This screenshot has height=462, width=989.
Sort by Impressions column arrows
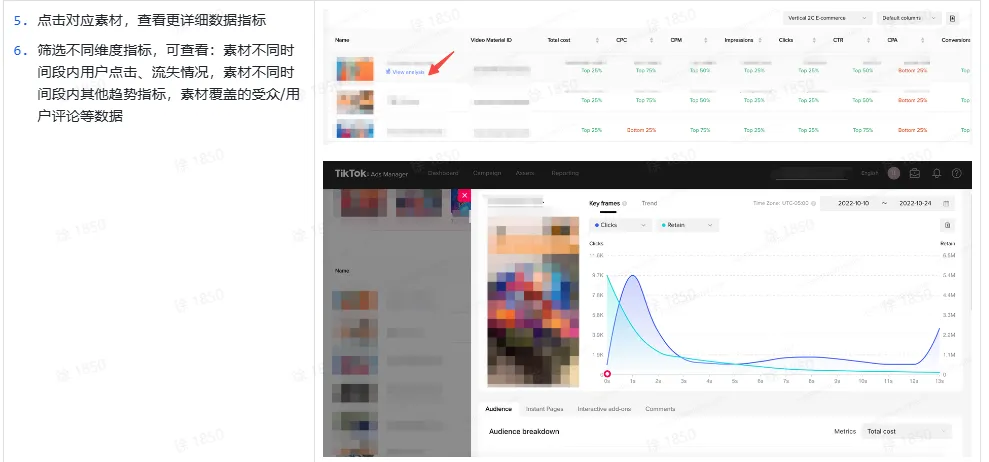760,40
